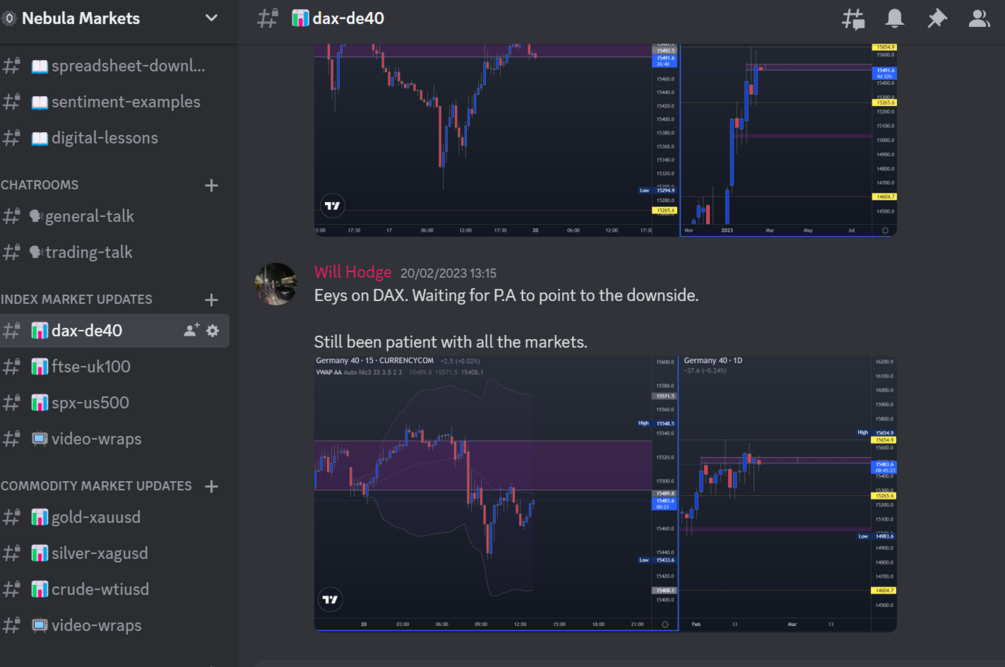Toggle the member list icon
1005x667 pixels.
tap(979, 18)
